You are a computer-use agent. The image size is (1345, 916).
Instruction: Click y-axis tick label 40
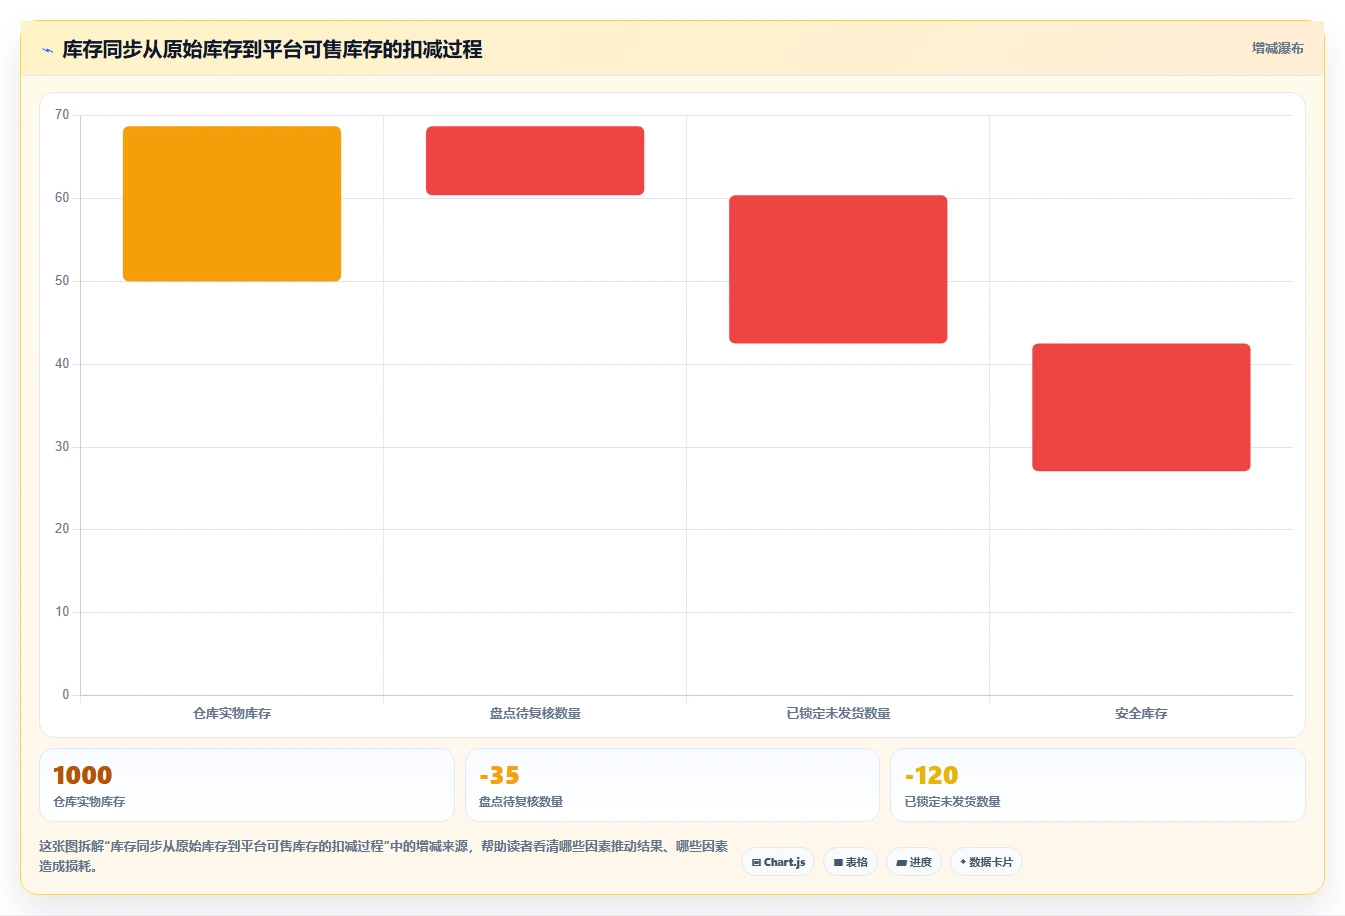[62, 364]
